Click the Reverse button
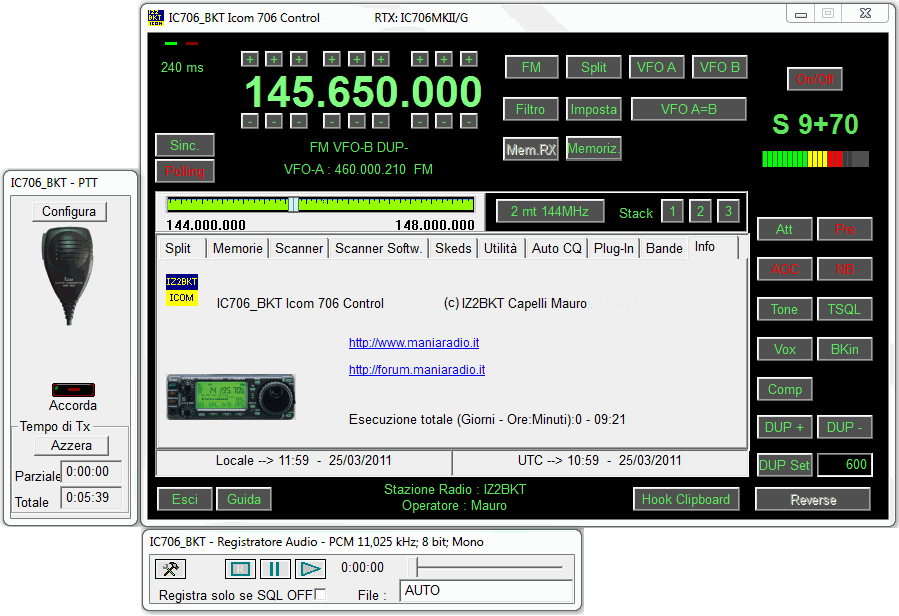The image size is (899, 616). 813,500
